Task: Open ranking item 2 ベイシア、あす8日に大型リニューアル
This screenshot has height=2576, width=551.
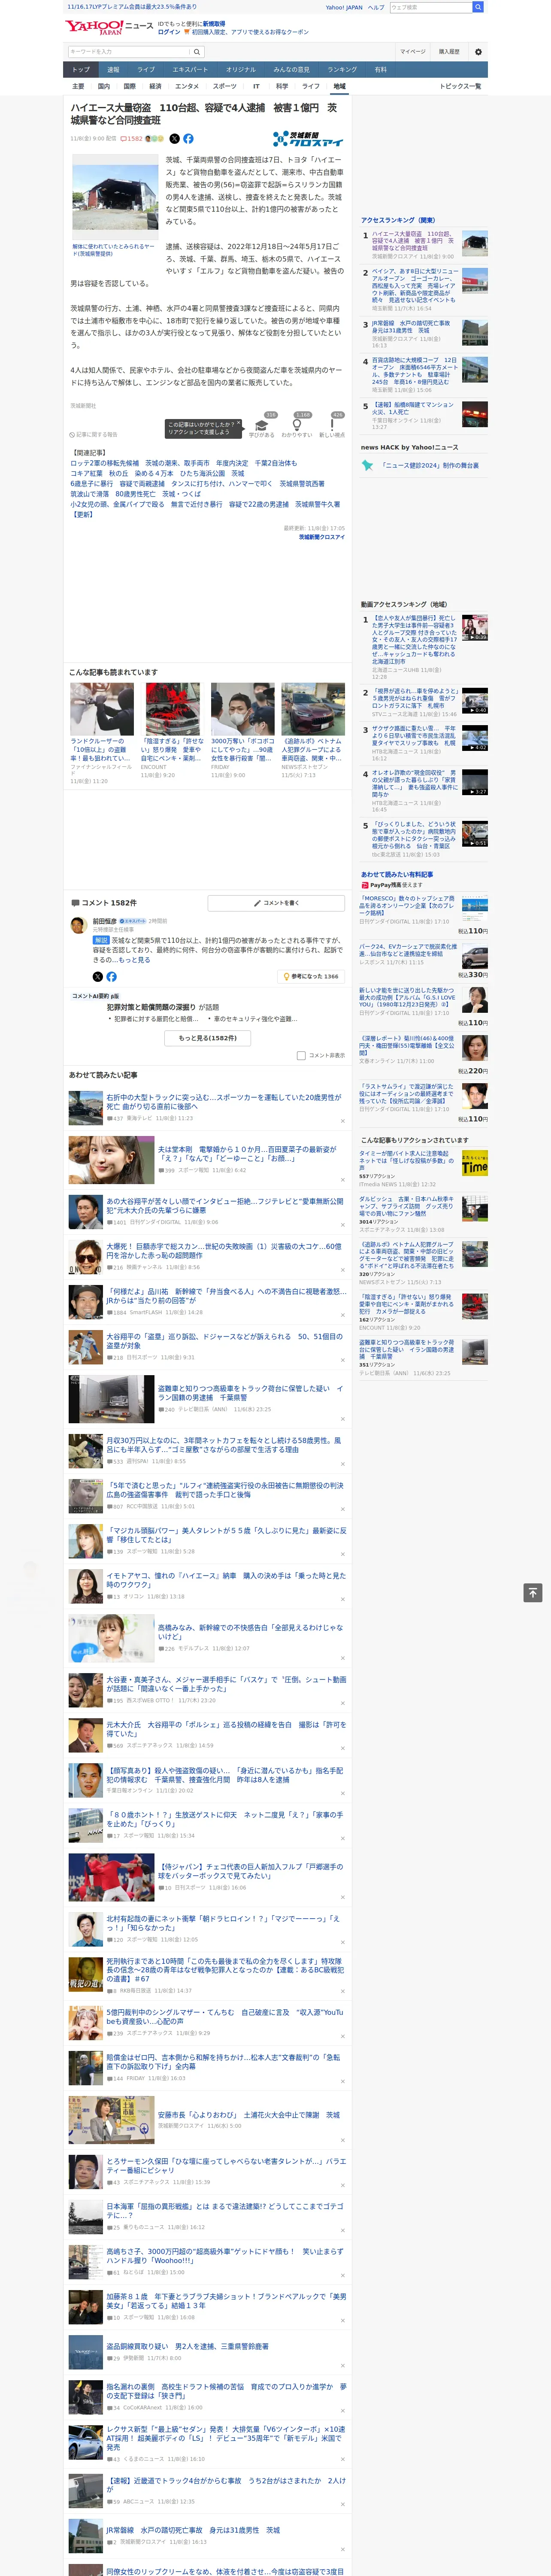Action: click(415, 285)
